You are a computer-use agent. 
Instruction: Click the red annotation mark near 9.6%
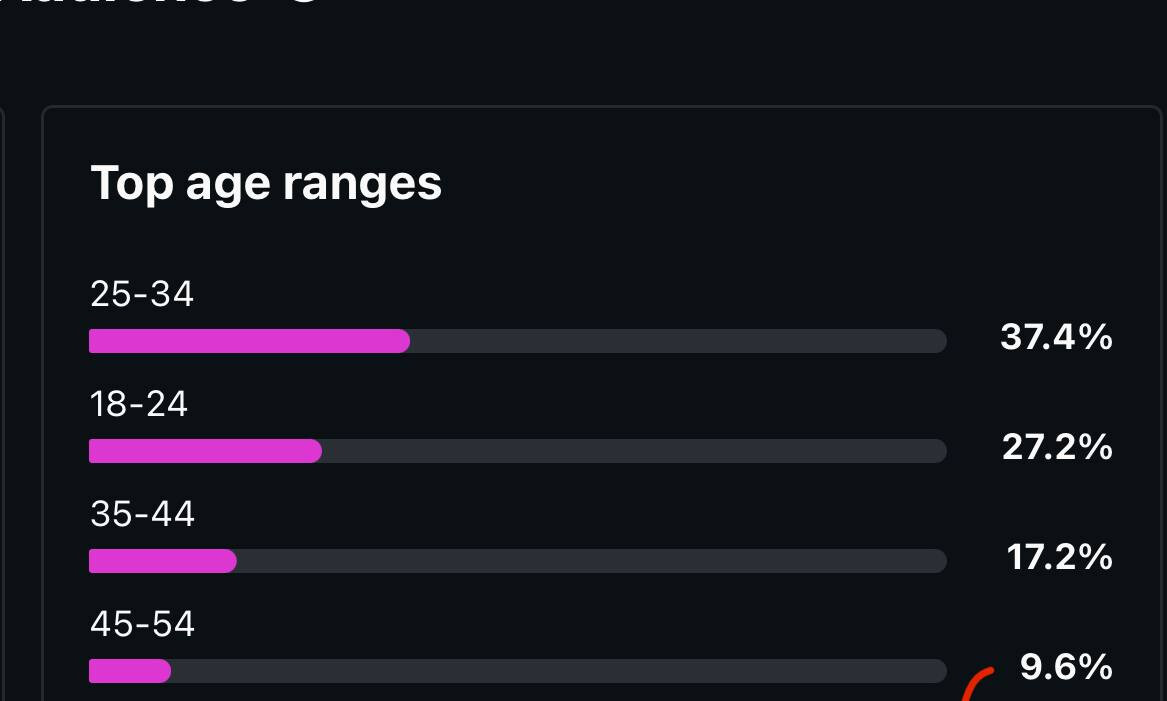(x=976, y=684)
